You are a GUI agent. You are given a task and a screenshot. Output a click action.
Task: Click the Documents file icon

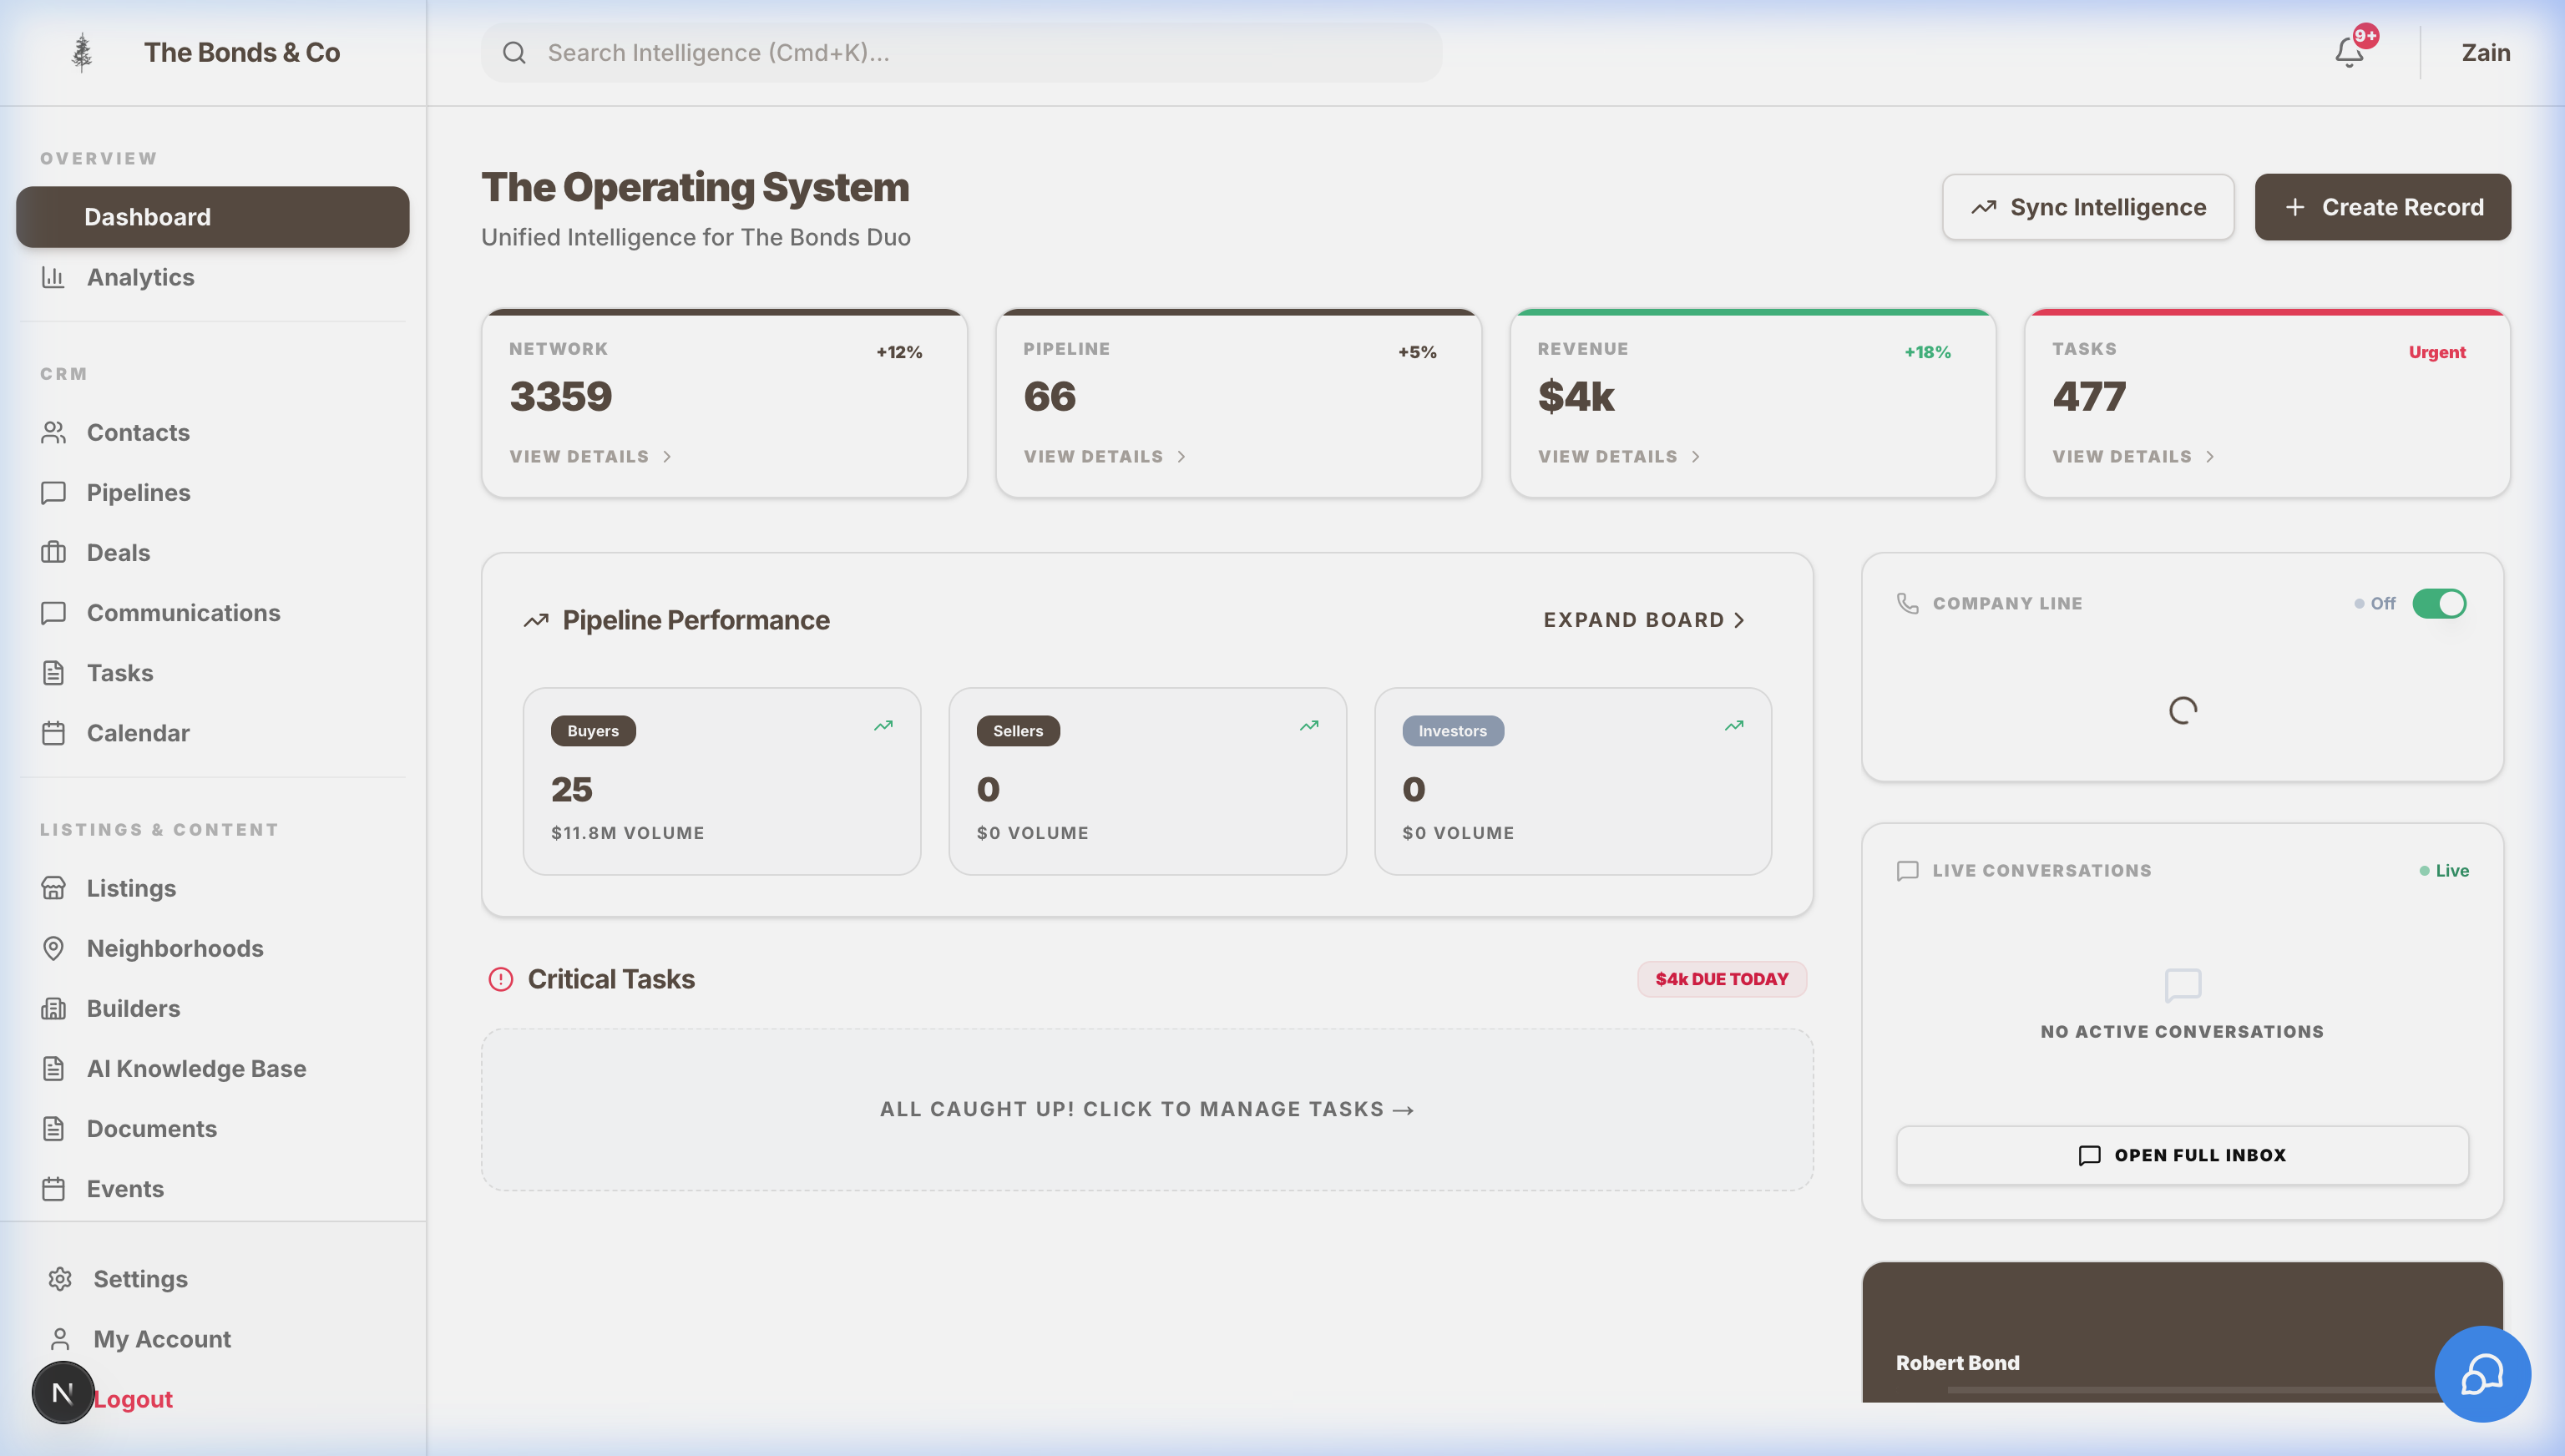[53, 1128]
